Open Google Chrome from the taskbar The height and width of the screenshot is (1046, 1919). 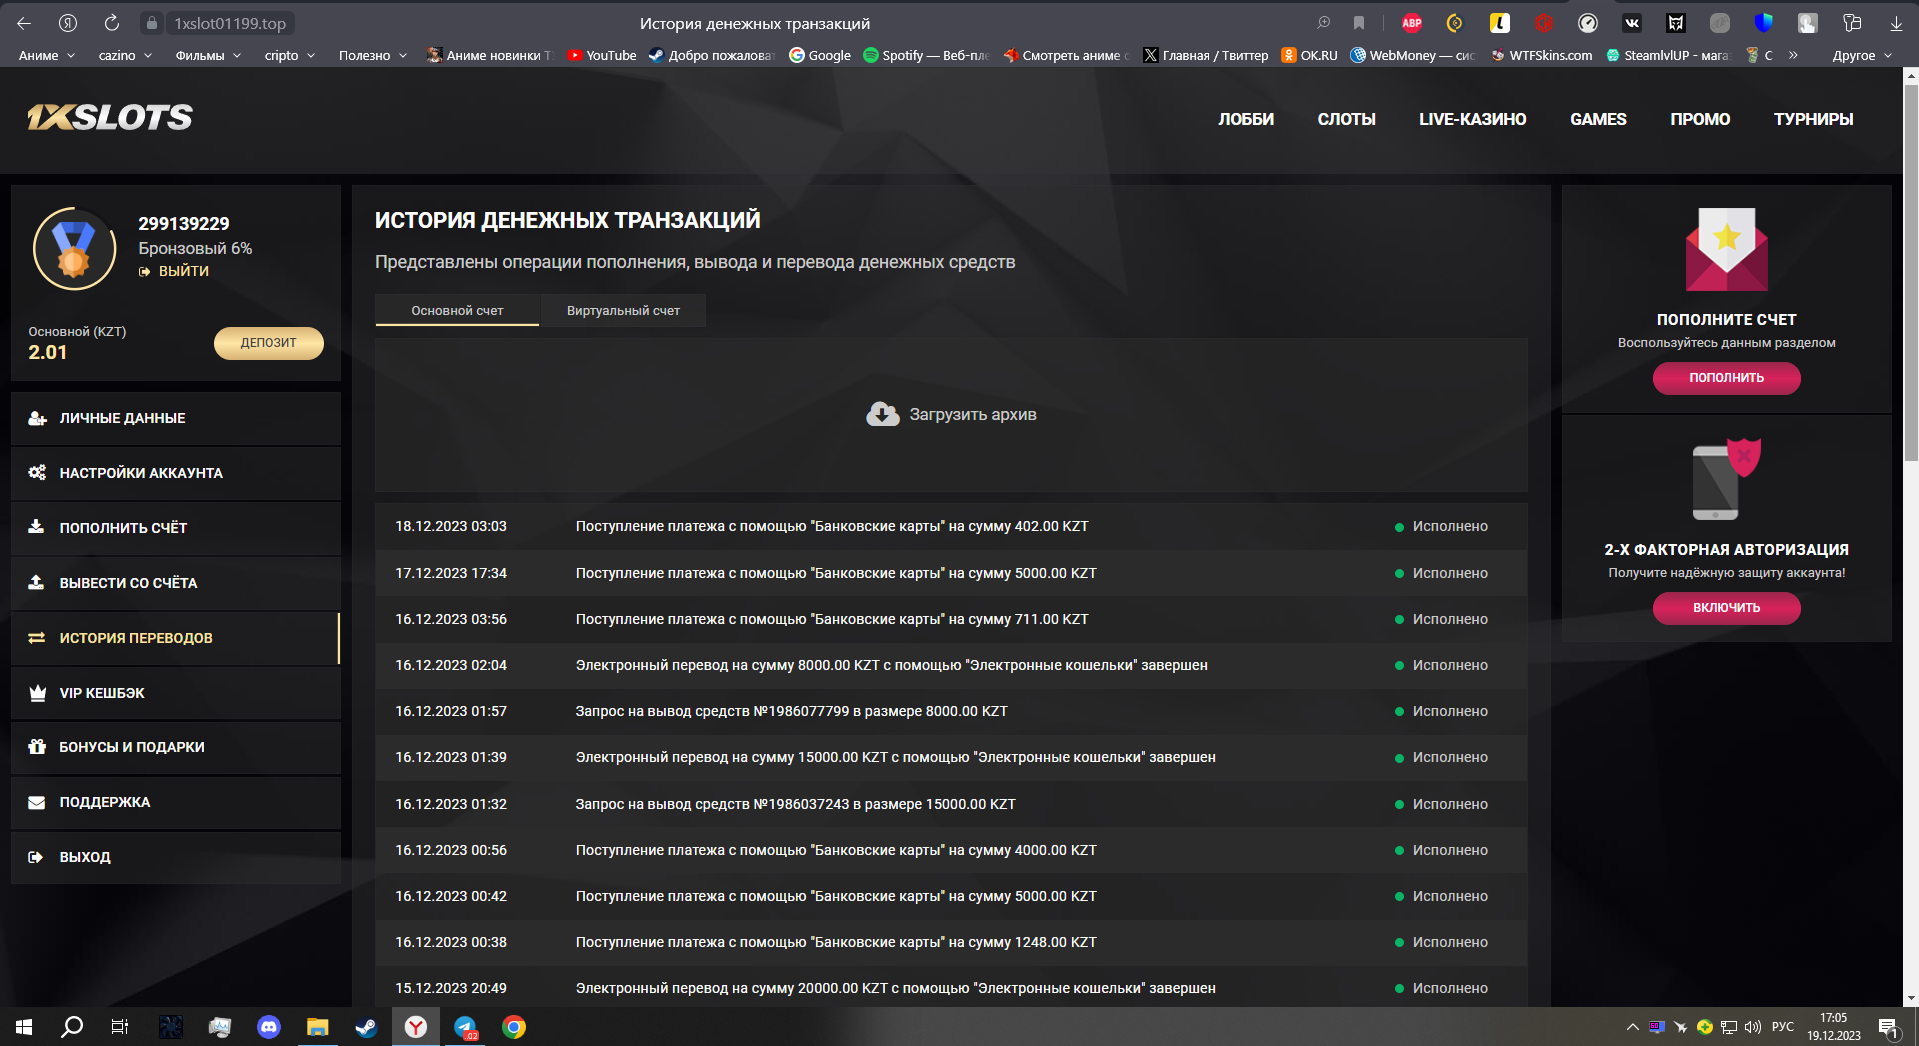514,1027
